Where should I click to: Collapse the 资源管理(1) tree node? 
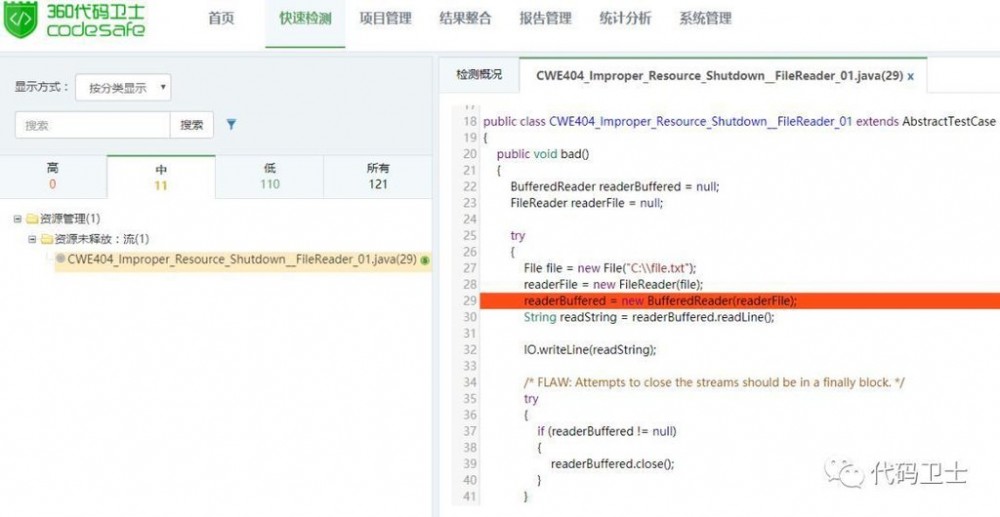[17, 219]
